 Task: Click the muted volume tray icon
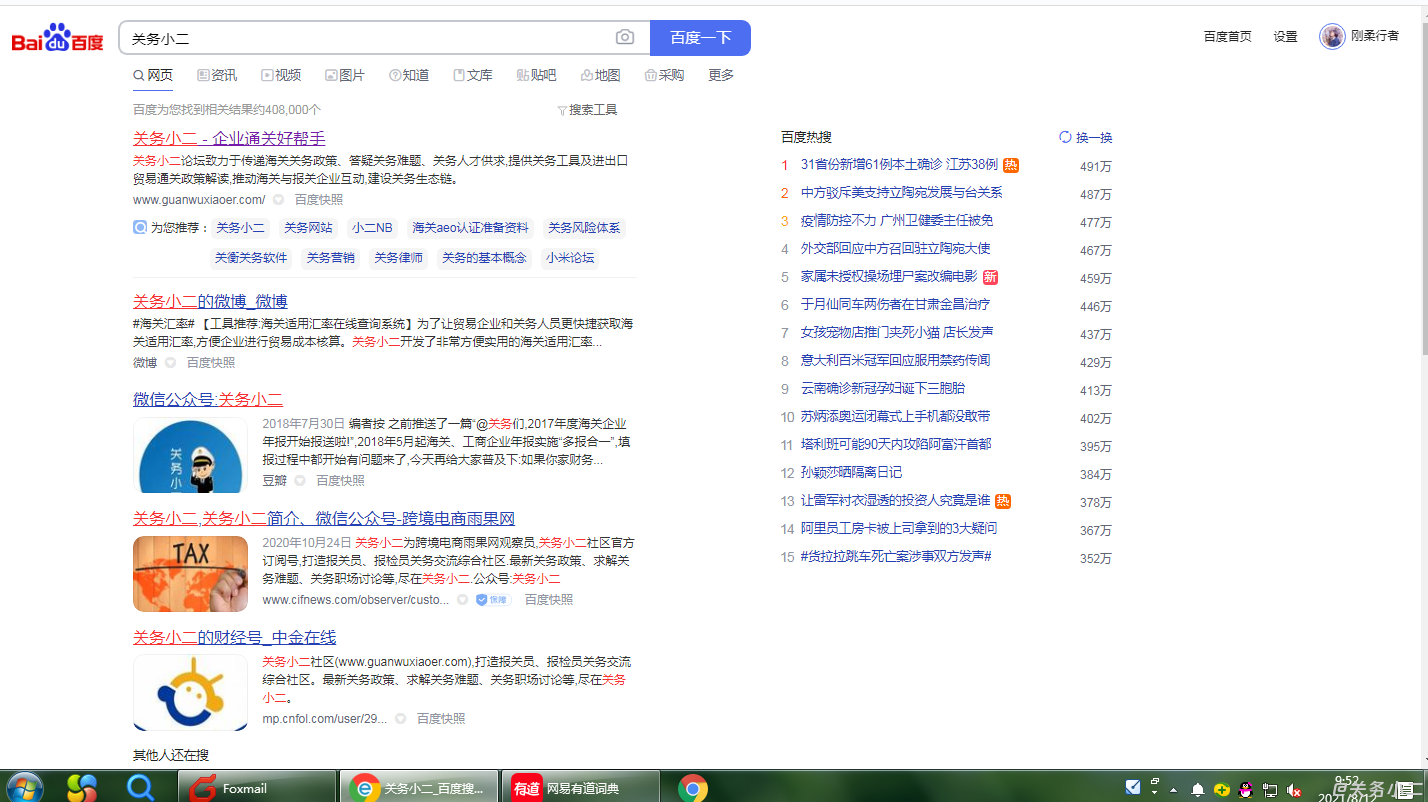coord(1295,789)
